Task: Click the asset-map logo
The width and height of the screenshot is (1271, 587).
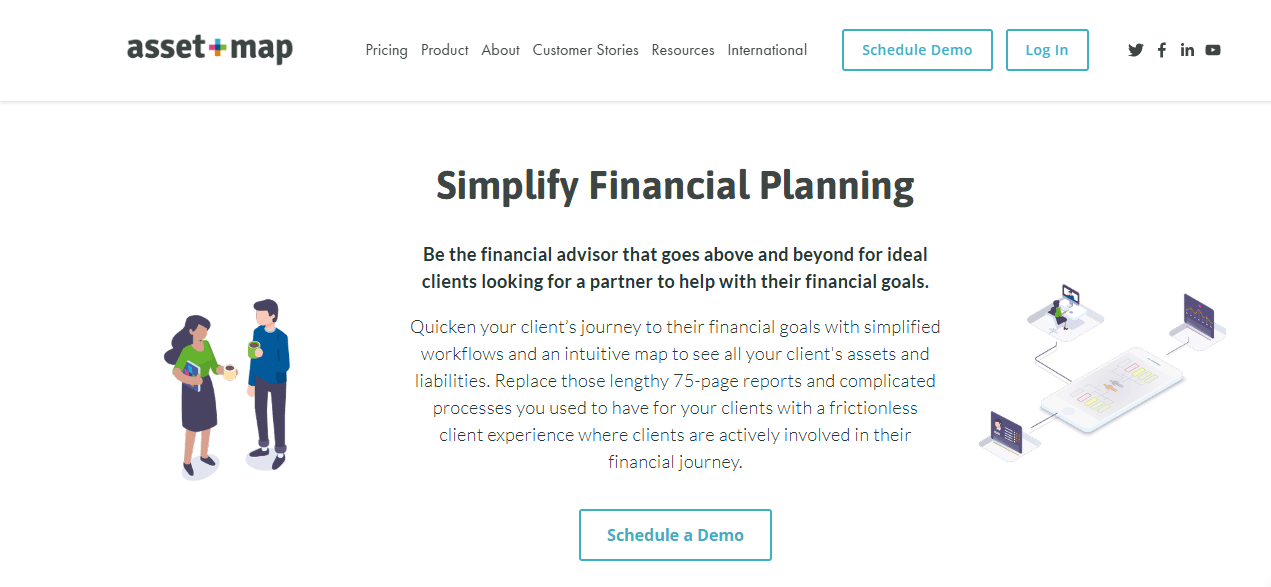Action: (210, 49)
